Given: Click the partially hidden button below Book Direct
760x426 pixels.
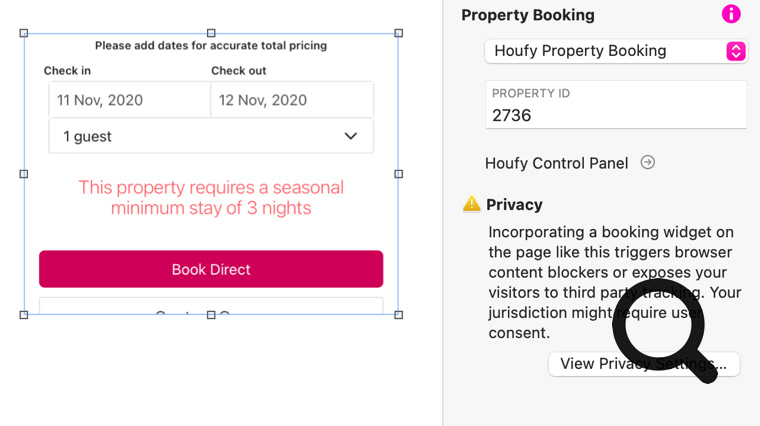Looking at the screenshot, I should [211, 306].
